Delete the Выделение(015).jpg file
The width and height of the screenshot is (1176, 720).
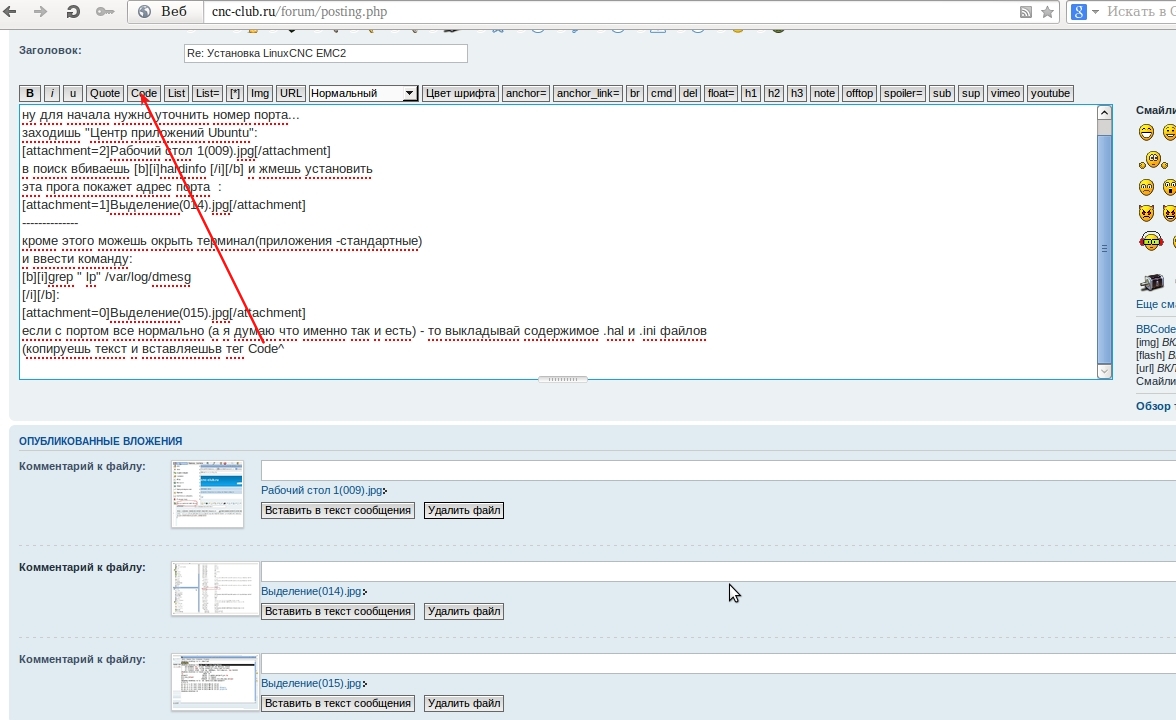click(464, 704)
